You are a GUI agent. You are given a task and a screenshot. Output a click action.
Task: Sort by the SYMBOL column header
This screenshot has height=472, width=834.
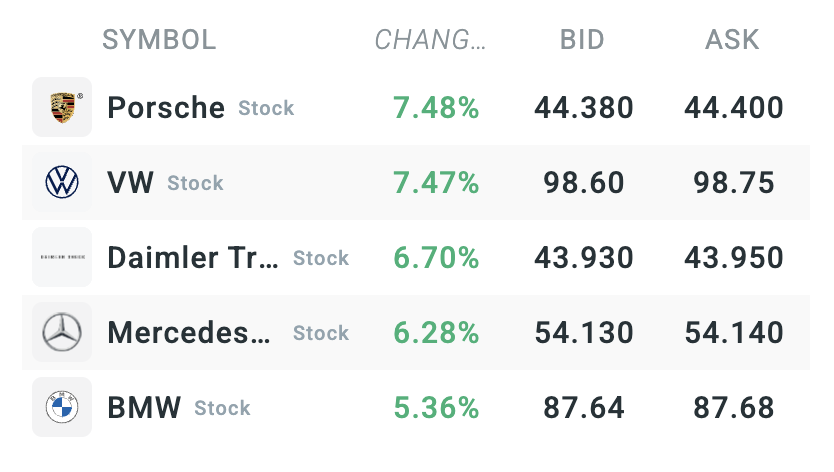click(159, 40)
